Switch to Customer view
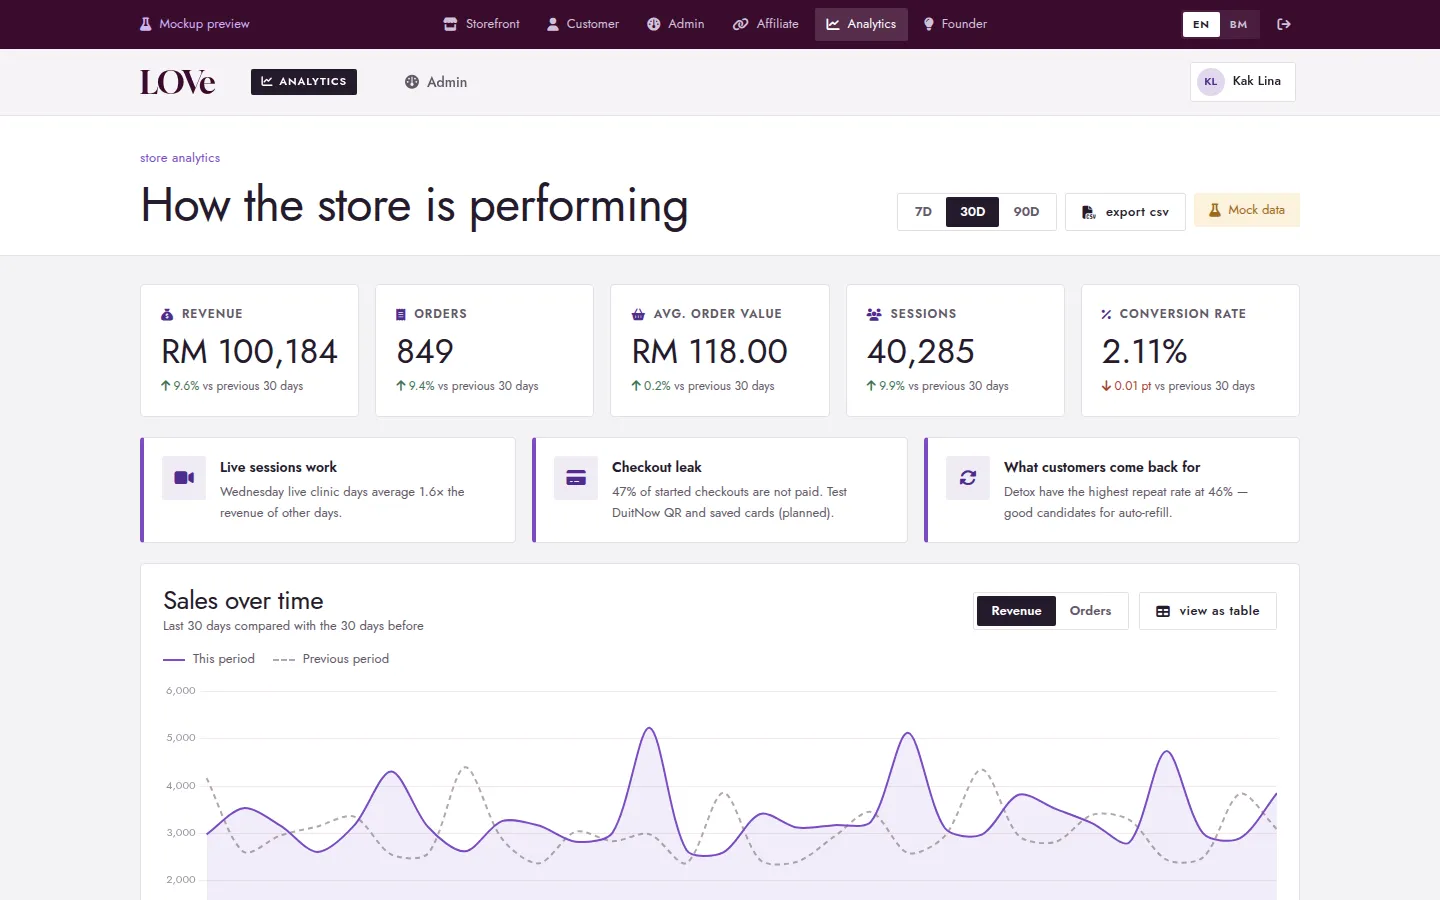The width and height of the screenshot is (1440, 900). [x=583, y=24]
